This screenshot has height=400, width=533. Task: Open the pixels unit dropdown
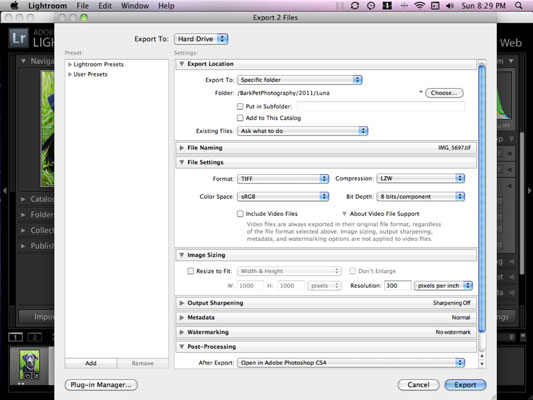click(x=324, y=285)
